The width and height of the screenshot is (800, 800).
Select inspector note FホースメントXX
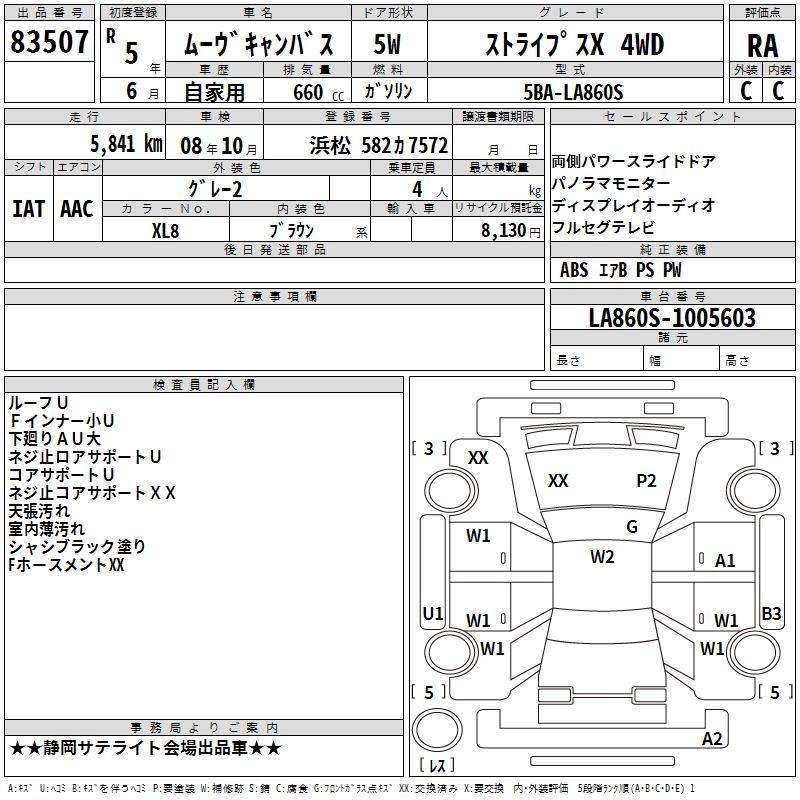(66, 565)
